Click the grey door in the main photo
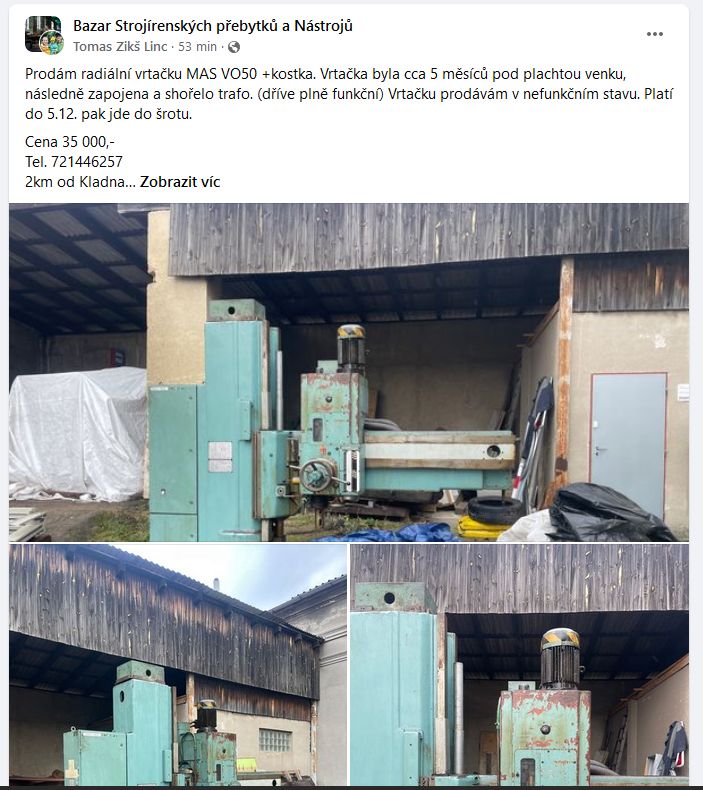 coord(628,444)
